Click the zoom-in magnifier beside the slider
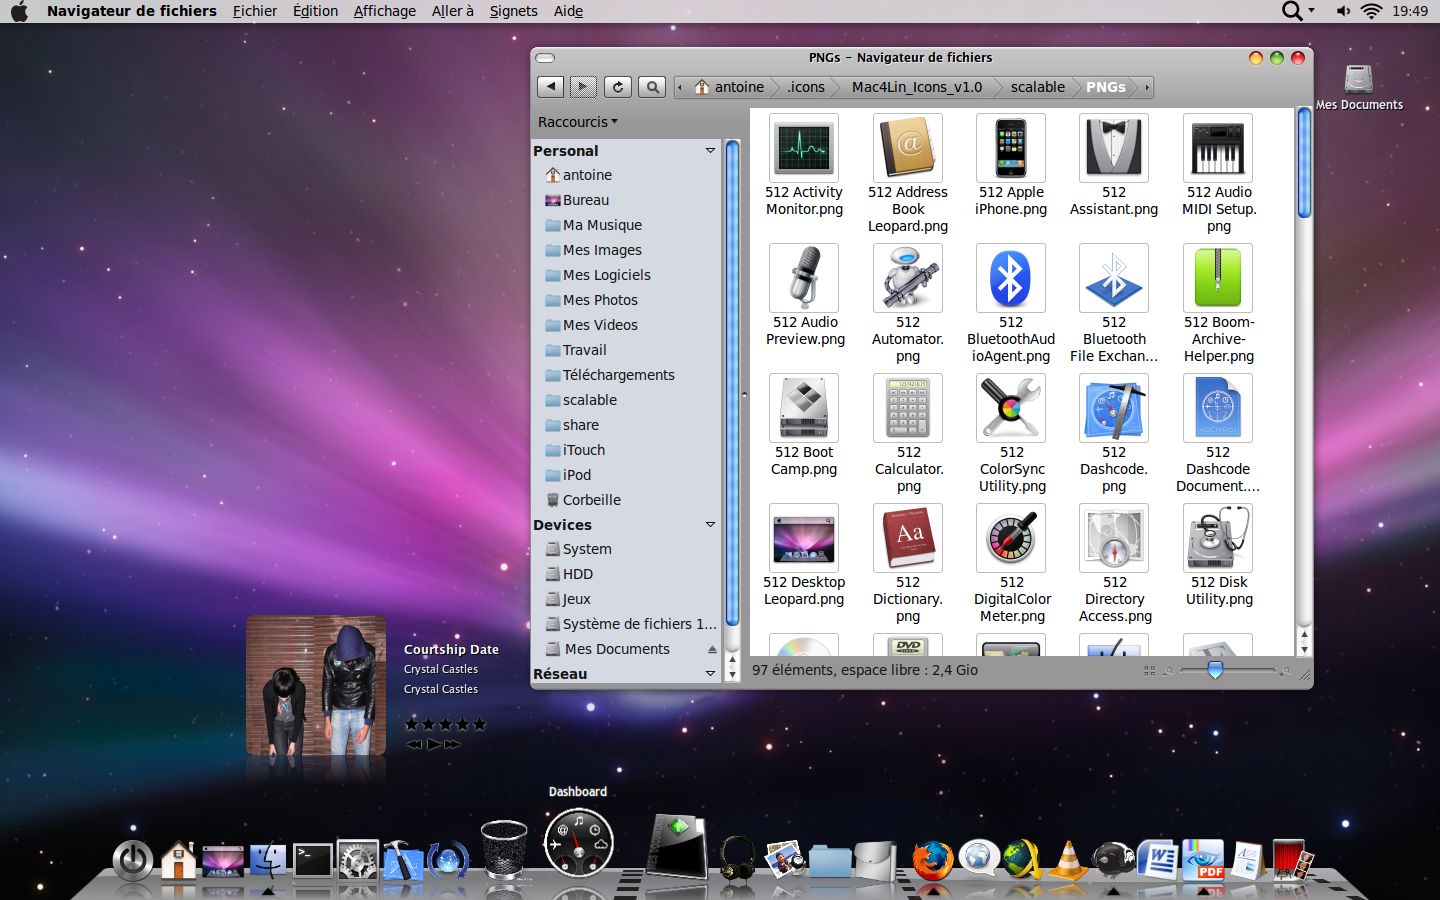The image size is (1440, 900). pos(1285,671)
